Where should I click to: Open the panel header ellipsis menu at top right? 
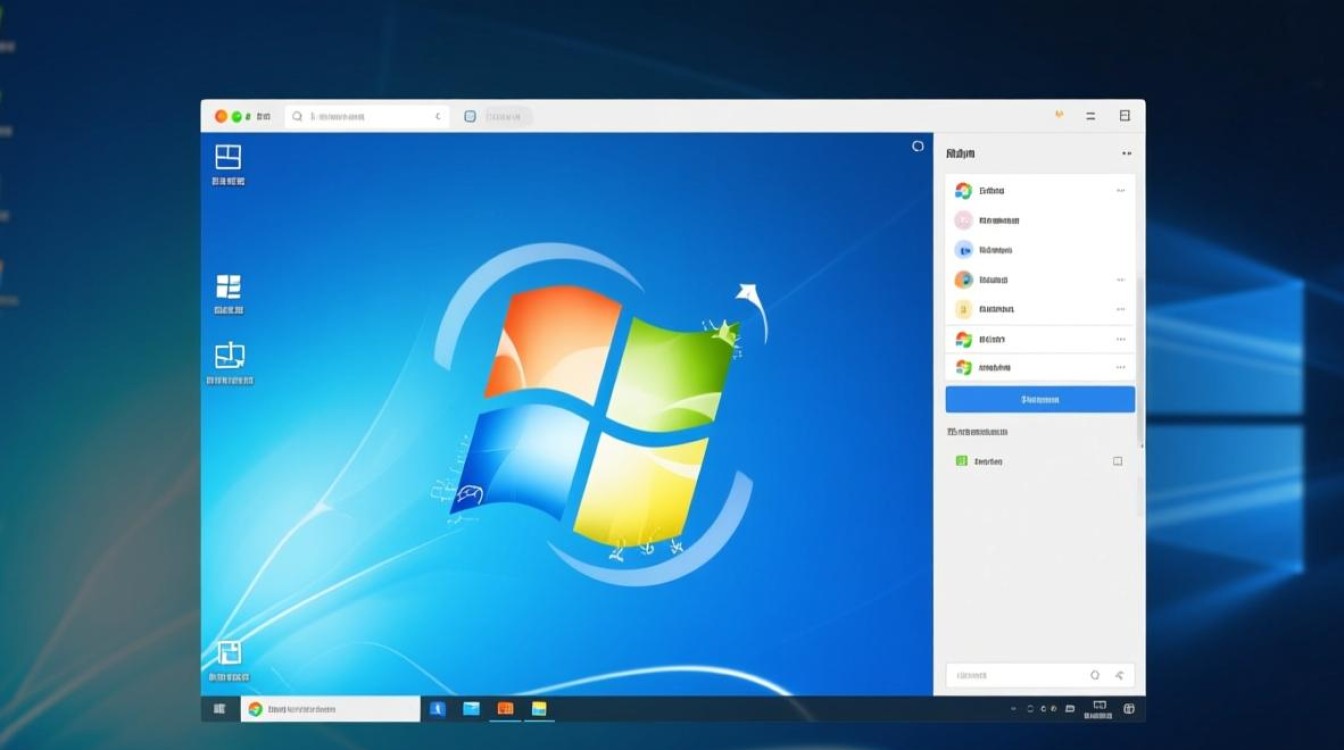click(1127, 152)
